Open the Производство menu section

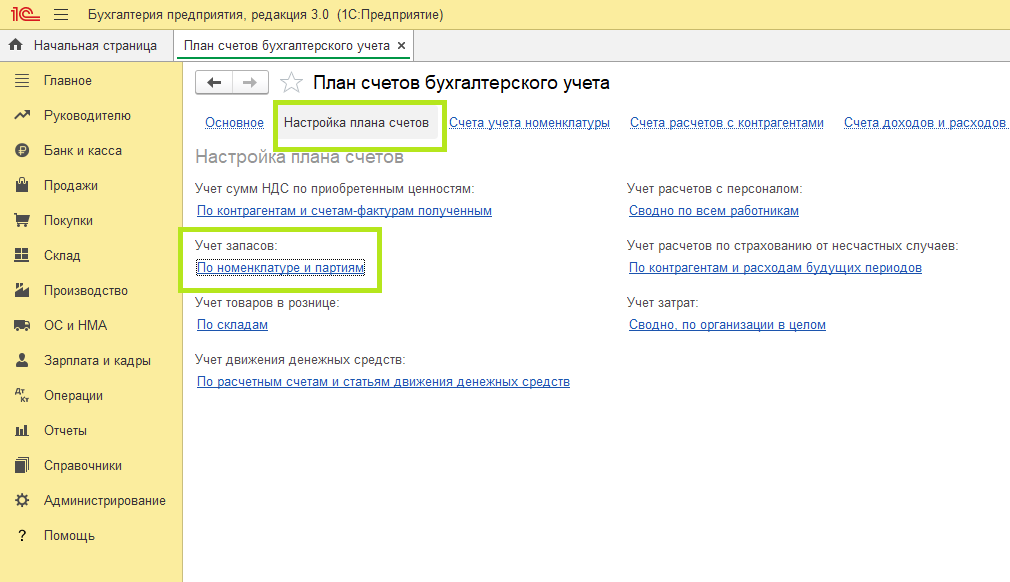coord(86,290)
